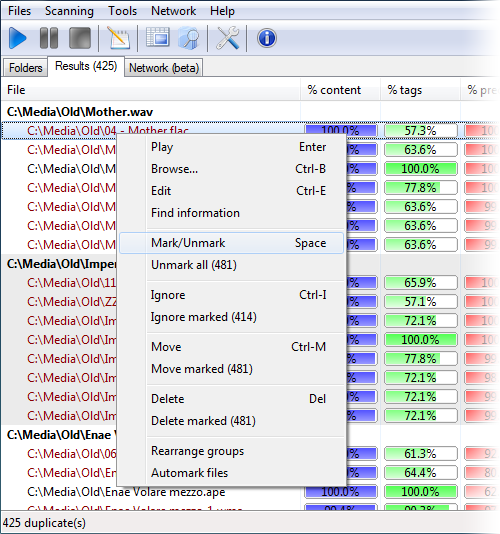Select Mark/Unmark in the context menu
The width and height of the screenshot is (500, 534).
(x=232, y=243)
